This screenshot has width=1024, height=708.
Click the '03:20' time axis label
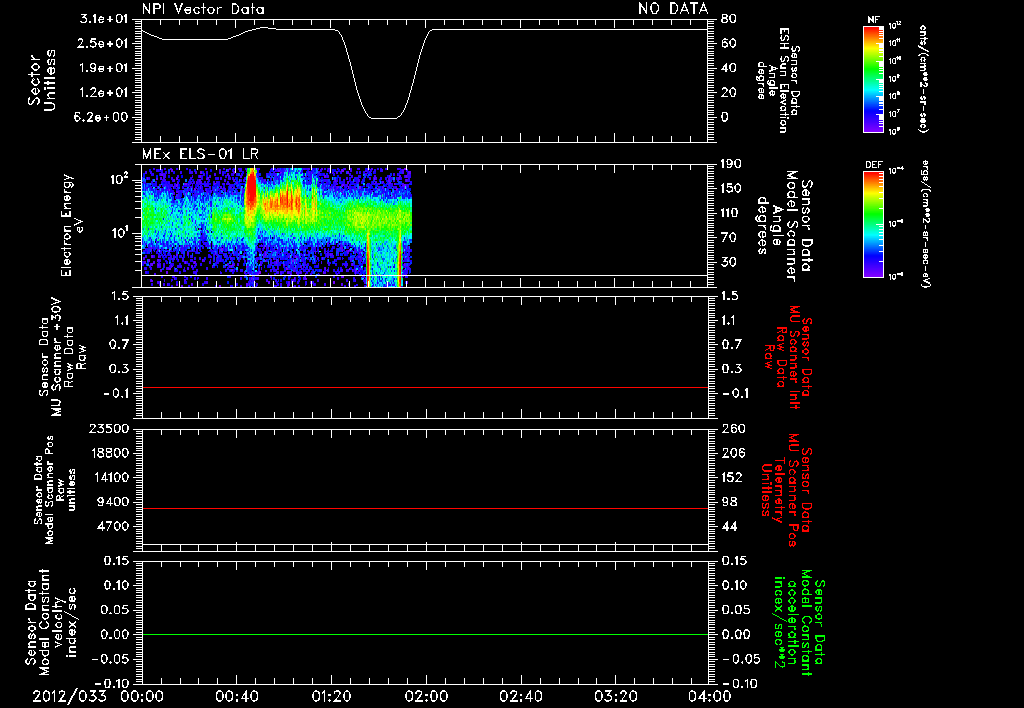point(616,696)
